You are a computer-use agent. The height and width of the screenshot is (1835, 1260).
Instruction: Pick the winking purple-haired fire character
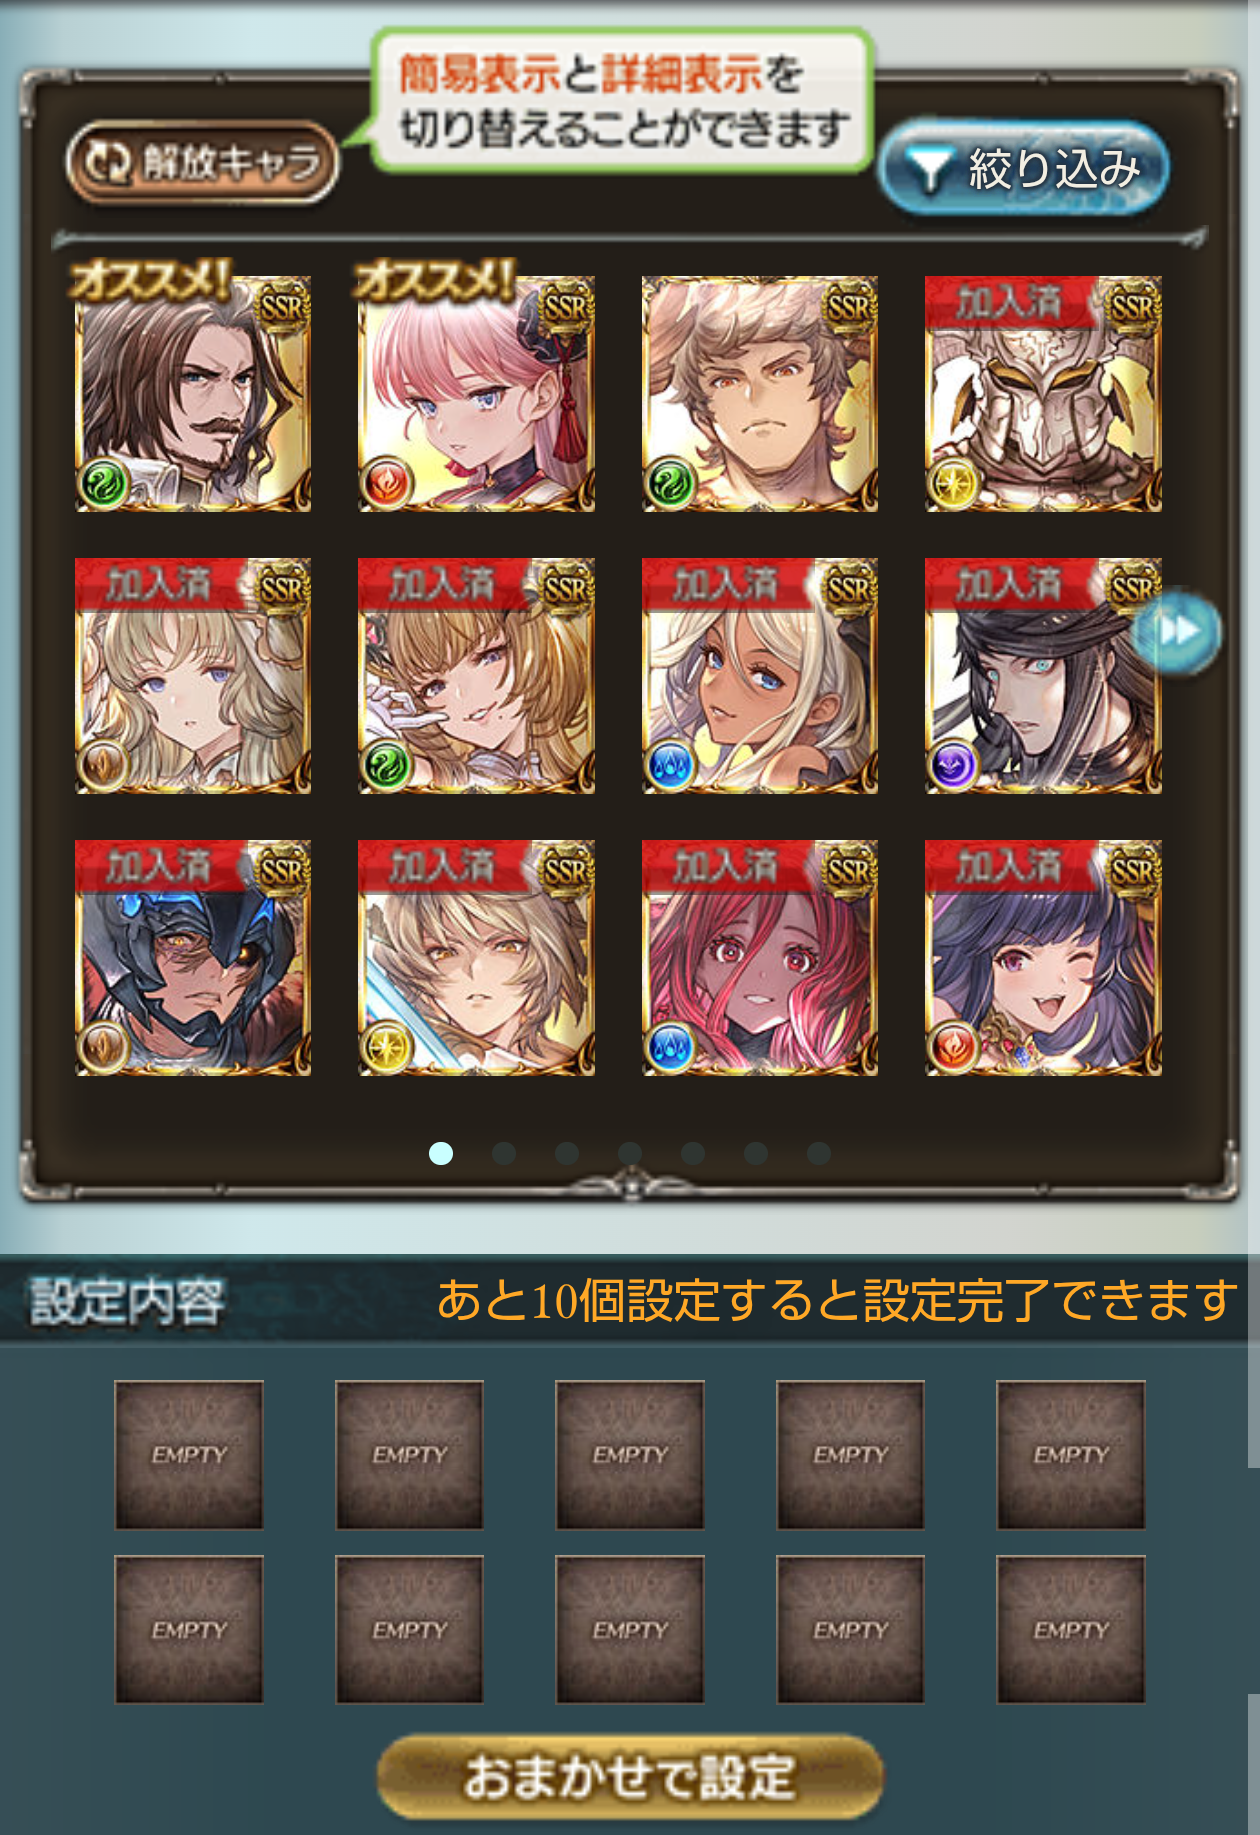point(1043,958)
